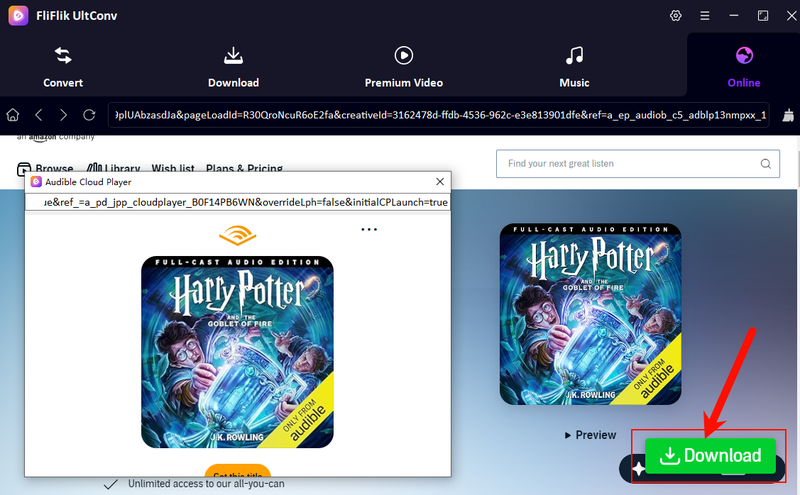Open the Premium Video tab

click(404, 68)
